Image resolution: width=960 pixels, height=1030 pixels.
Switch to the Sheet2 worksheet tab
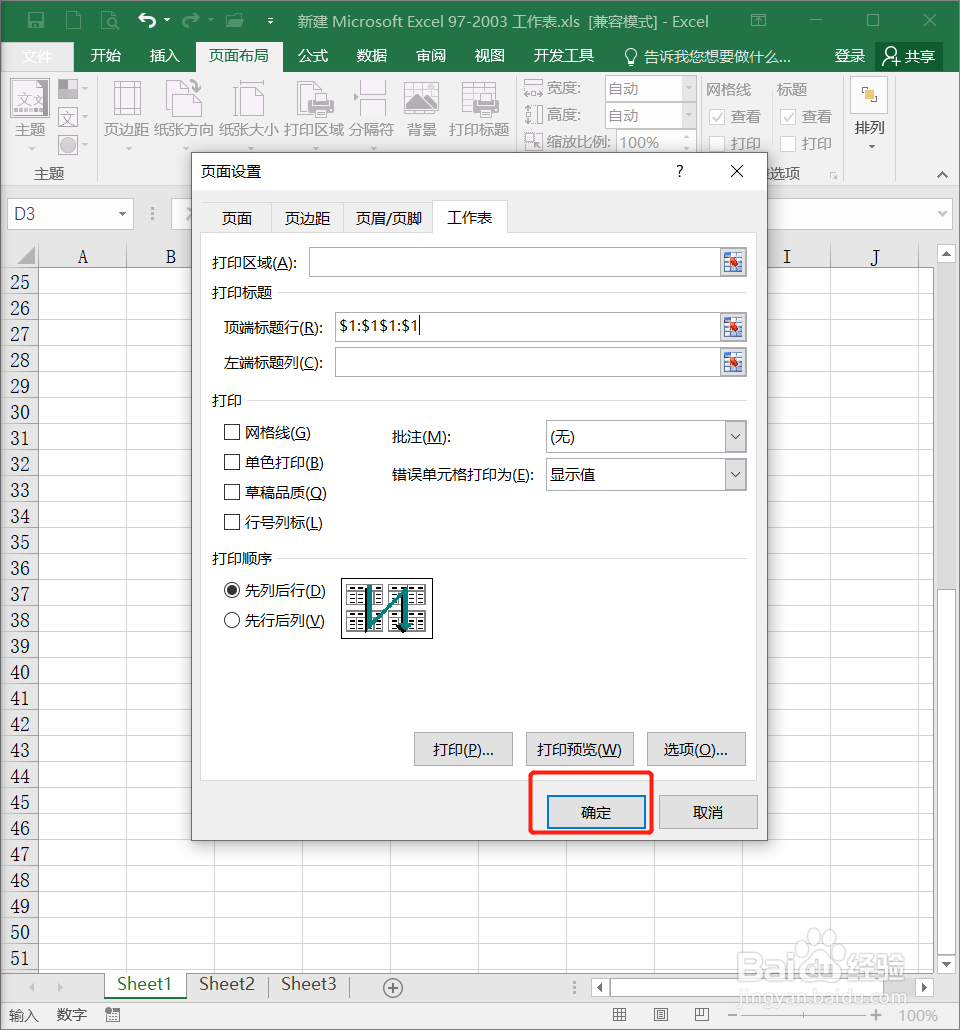(226, 984)
